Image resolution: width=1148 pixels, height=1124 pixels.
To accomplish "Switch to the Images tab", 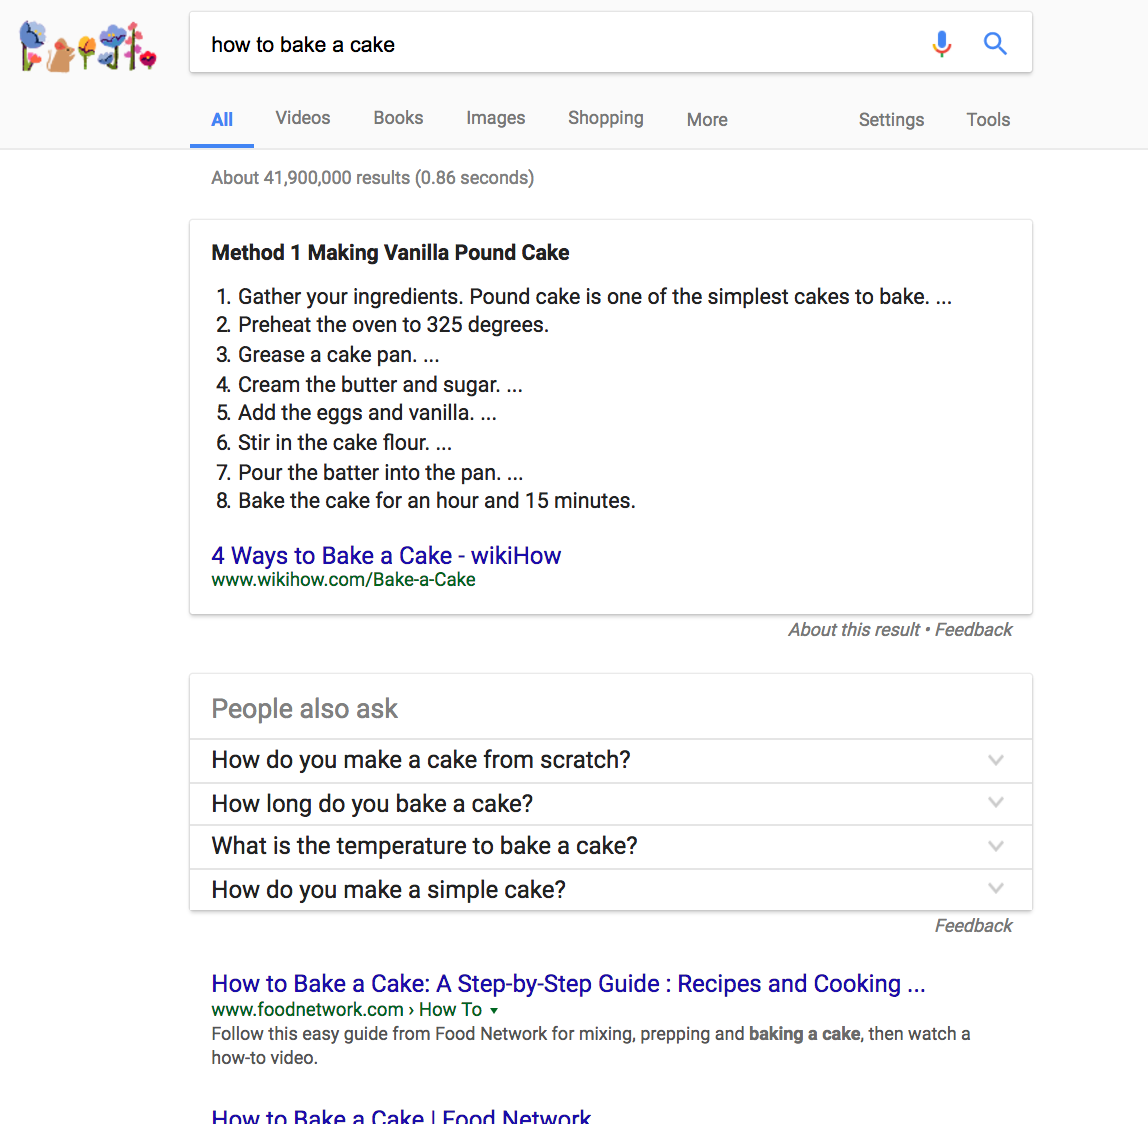I will pyautogui.click(x=495, y=118).
